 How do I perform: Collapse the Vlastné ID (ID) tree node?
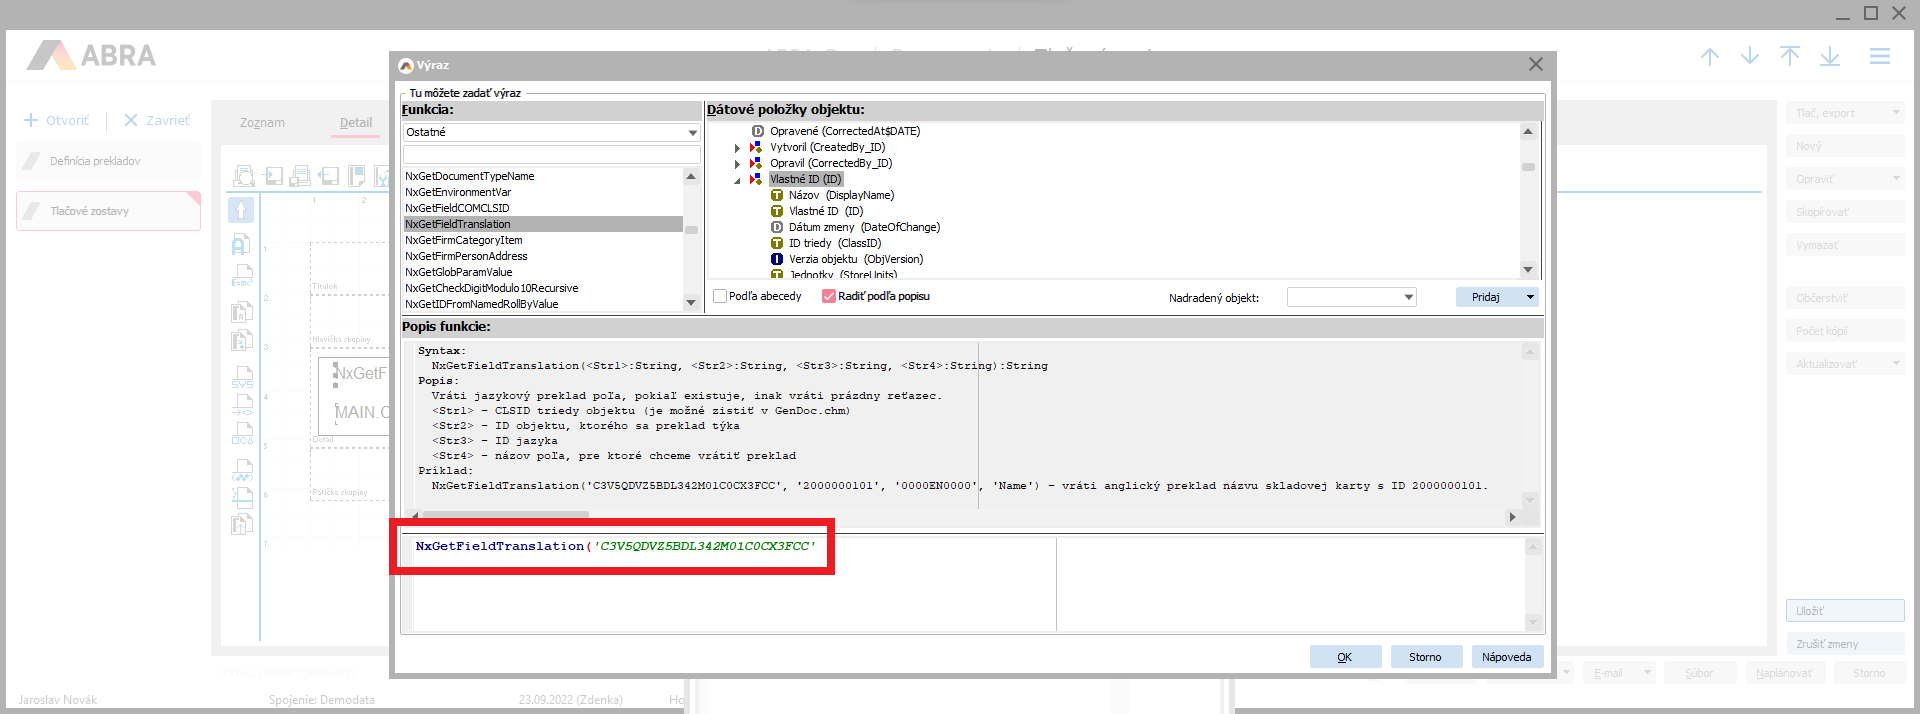coord(738,180)
